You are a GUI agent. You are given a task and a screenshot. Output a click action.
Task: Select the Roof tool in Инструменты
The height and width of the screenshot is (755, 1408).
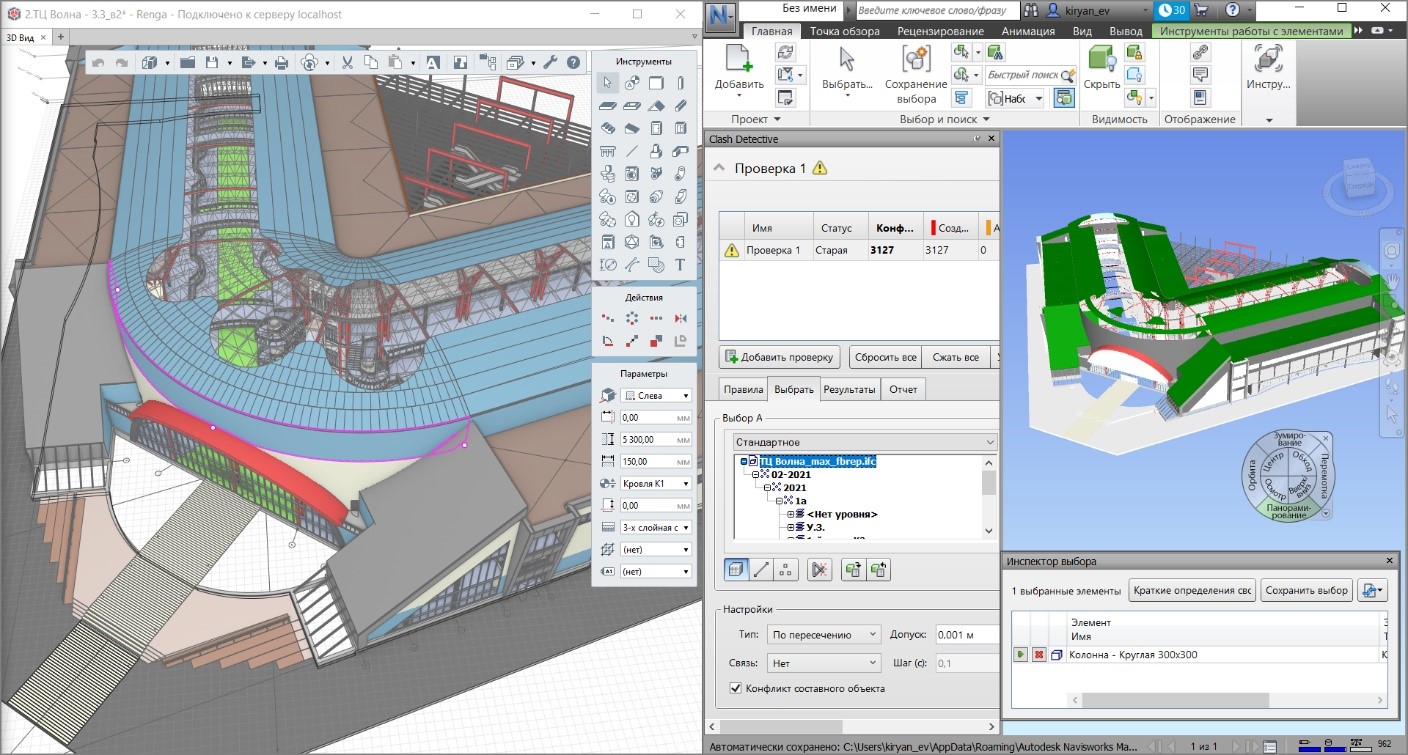tap(656, 106)
